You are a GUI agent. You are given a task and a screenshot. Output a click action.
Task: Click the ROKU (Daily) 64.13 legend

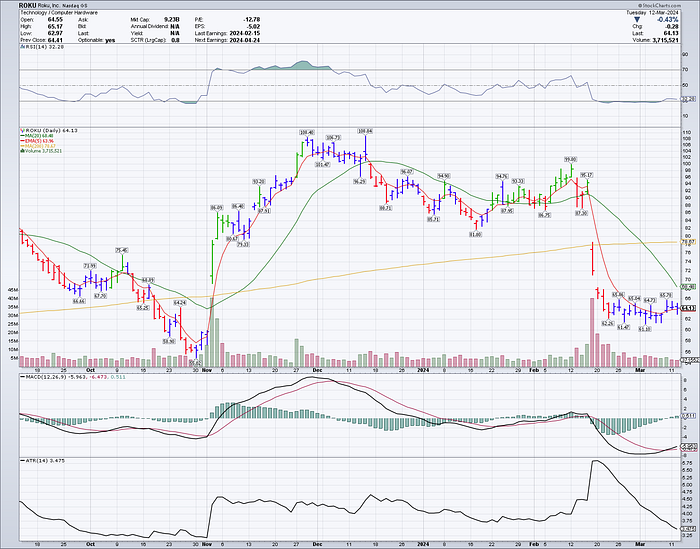tap(50, 130)
